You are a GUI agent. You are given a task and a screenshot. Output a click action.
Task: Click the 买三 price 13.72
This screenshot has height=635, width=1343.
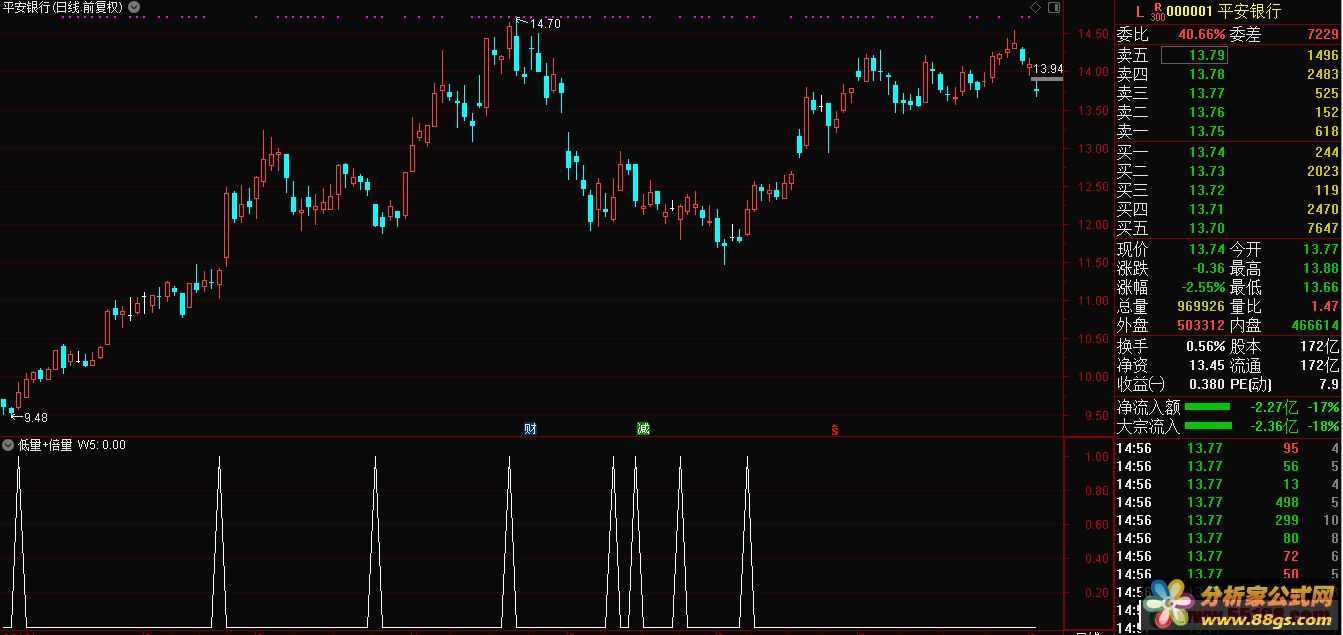[1207, 190]
